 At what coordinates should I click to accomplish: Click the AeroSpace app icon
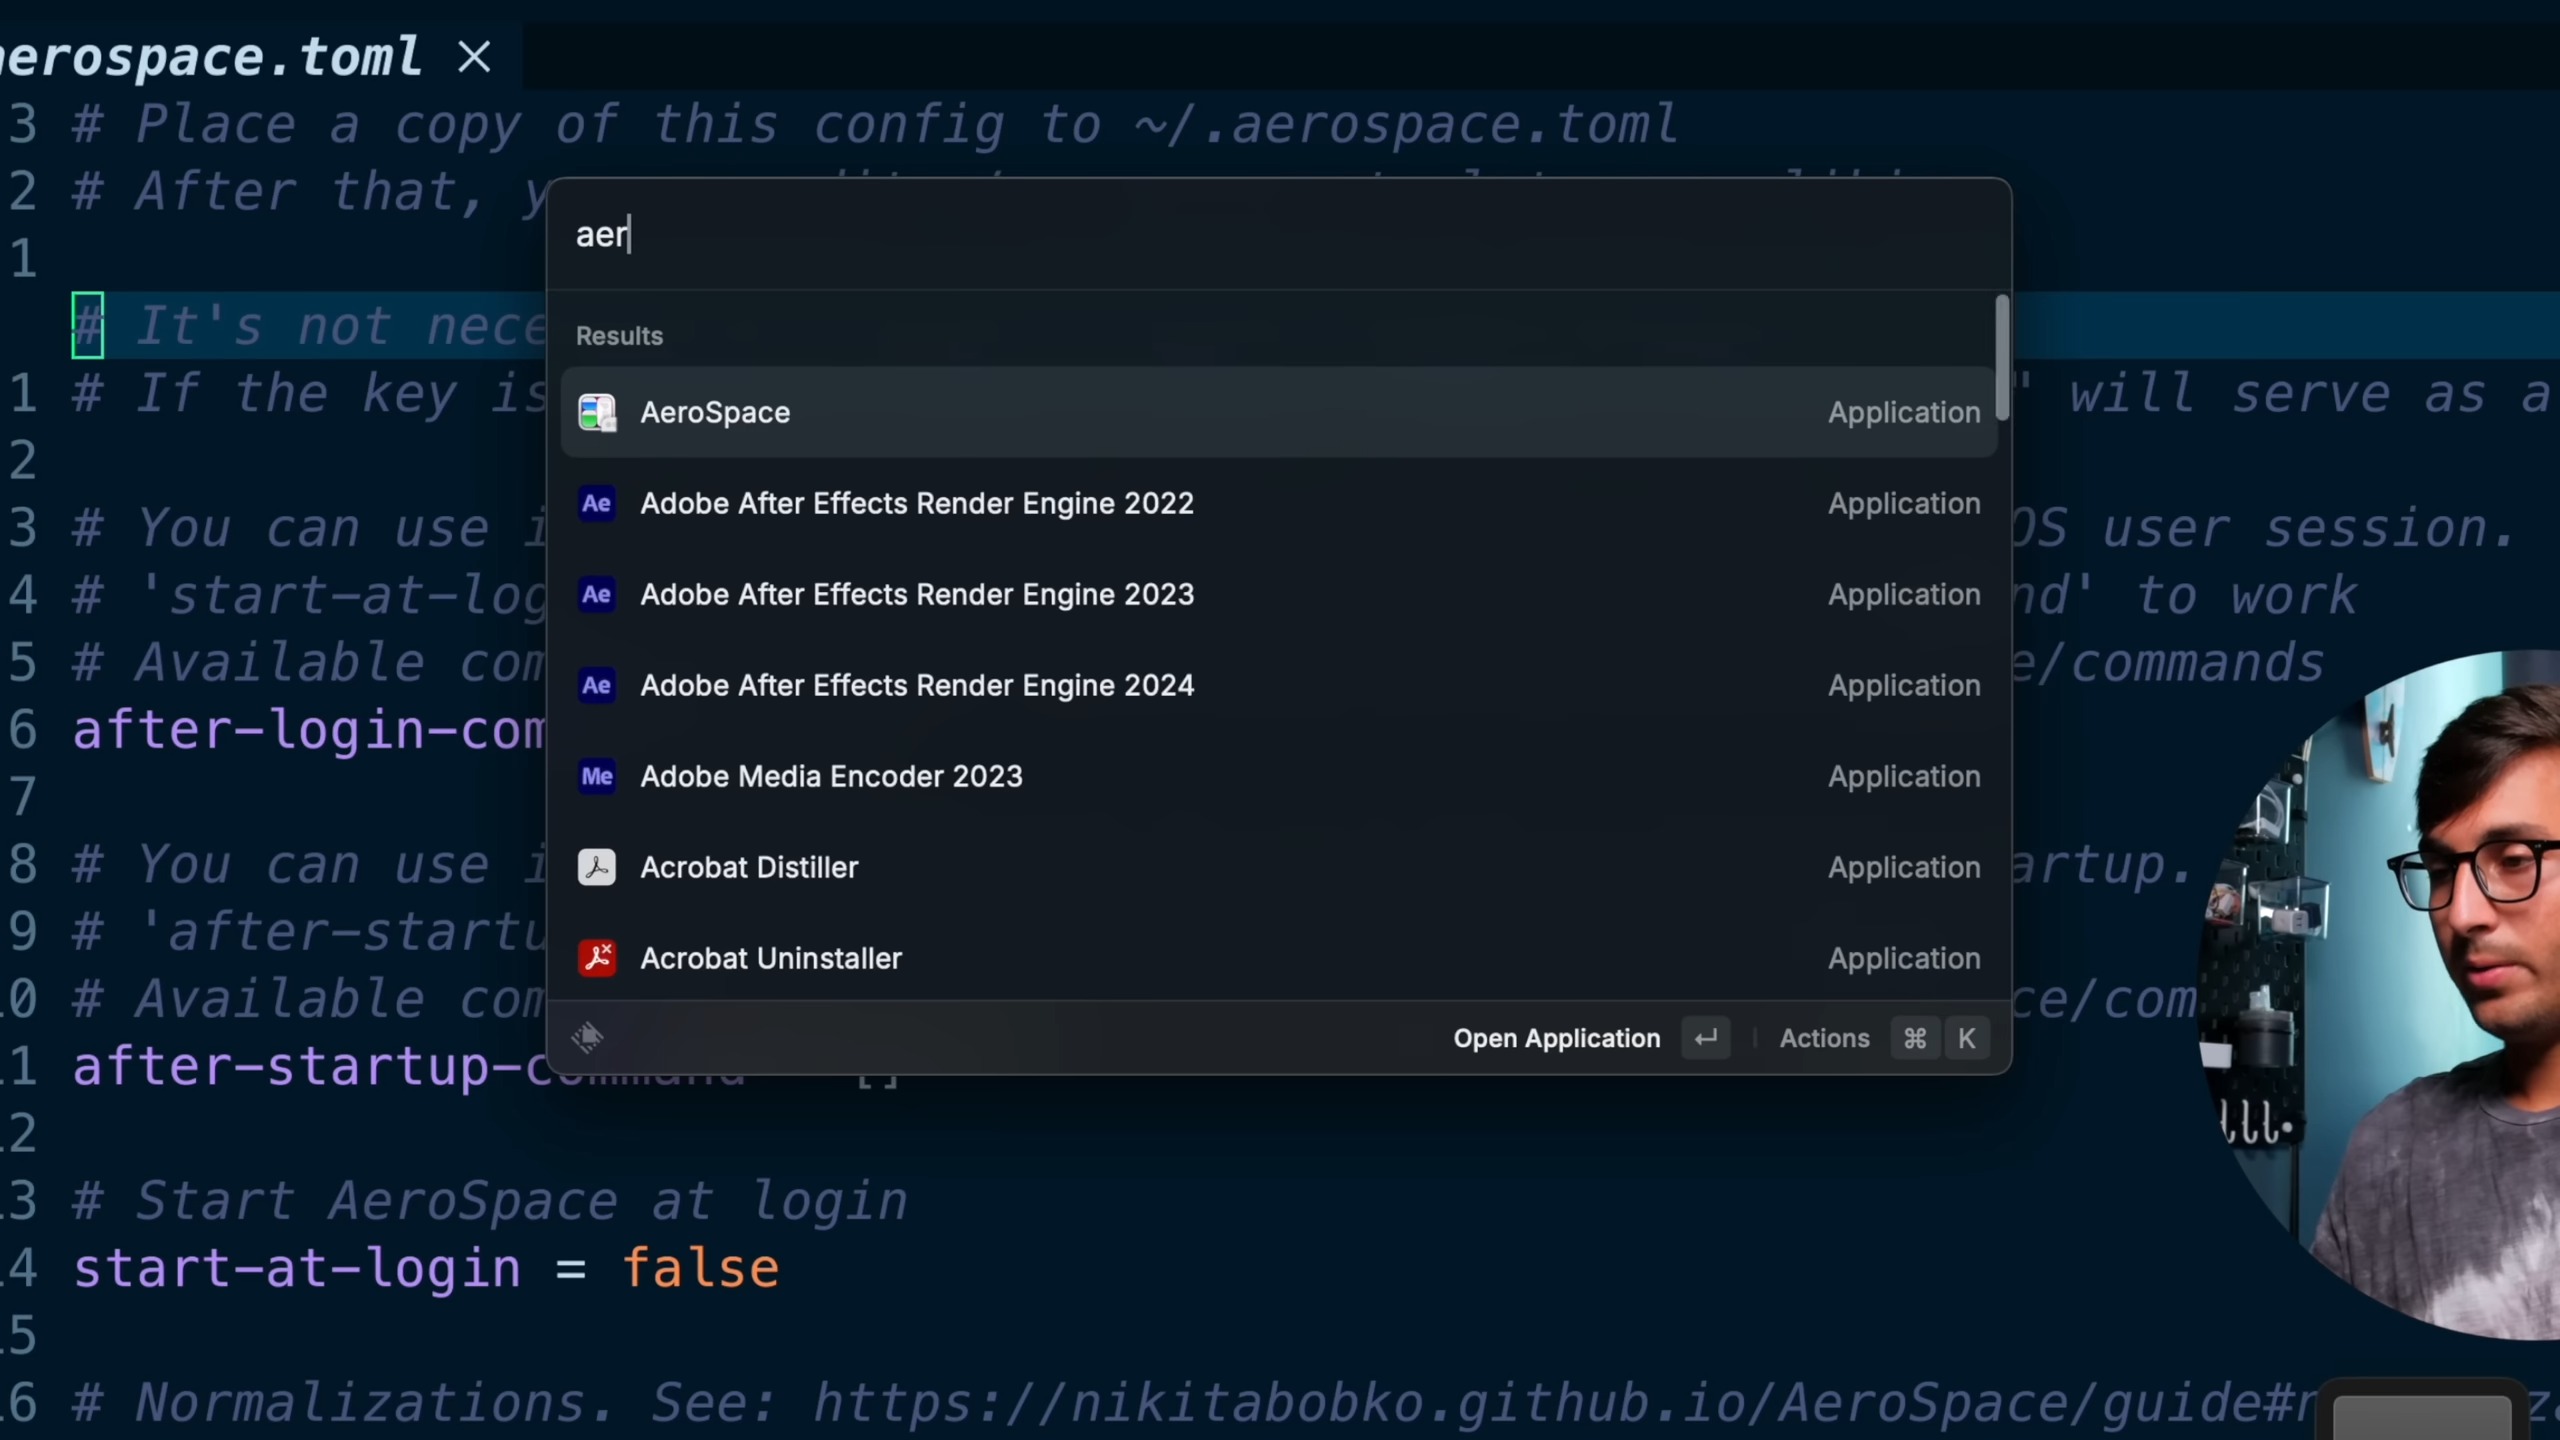tap(597, 412)
